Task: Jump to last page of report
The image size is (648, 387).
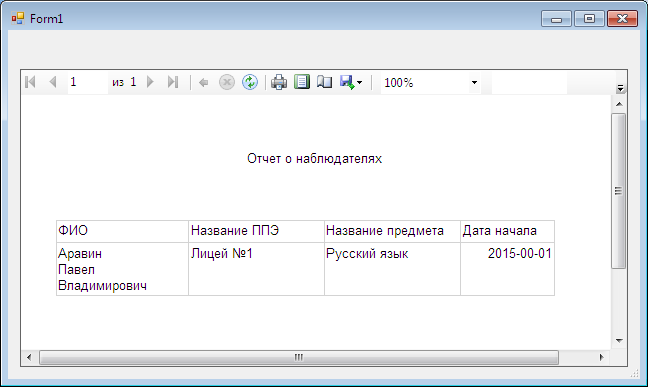Action: [173, 82]
